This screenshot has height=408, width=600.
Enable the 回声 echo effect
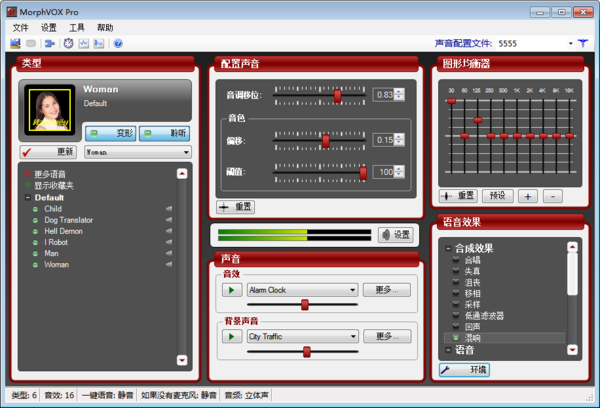point(456,326)
